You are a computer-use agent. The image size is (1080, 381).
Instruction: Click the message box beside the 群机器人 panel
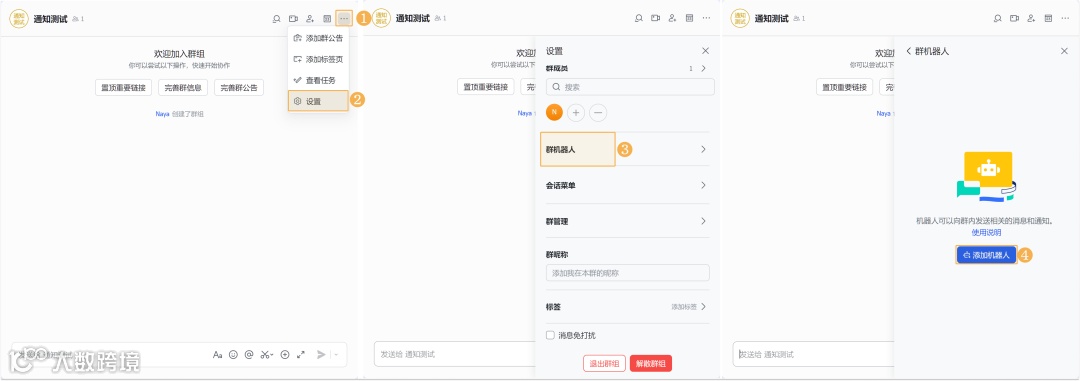(813, 354)
